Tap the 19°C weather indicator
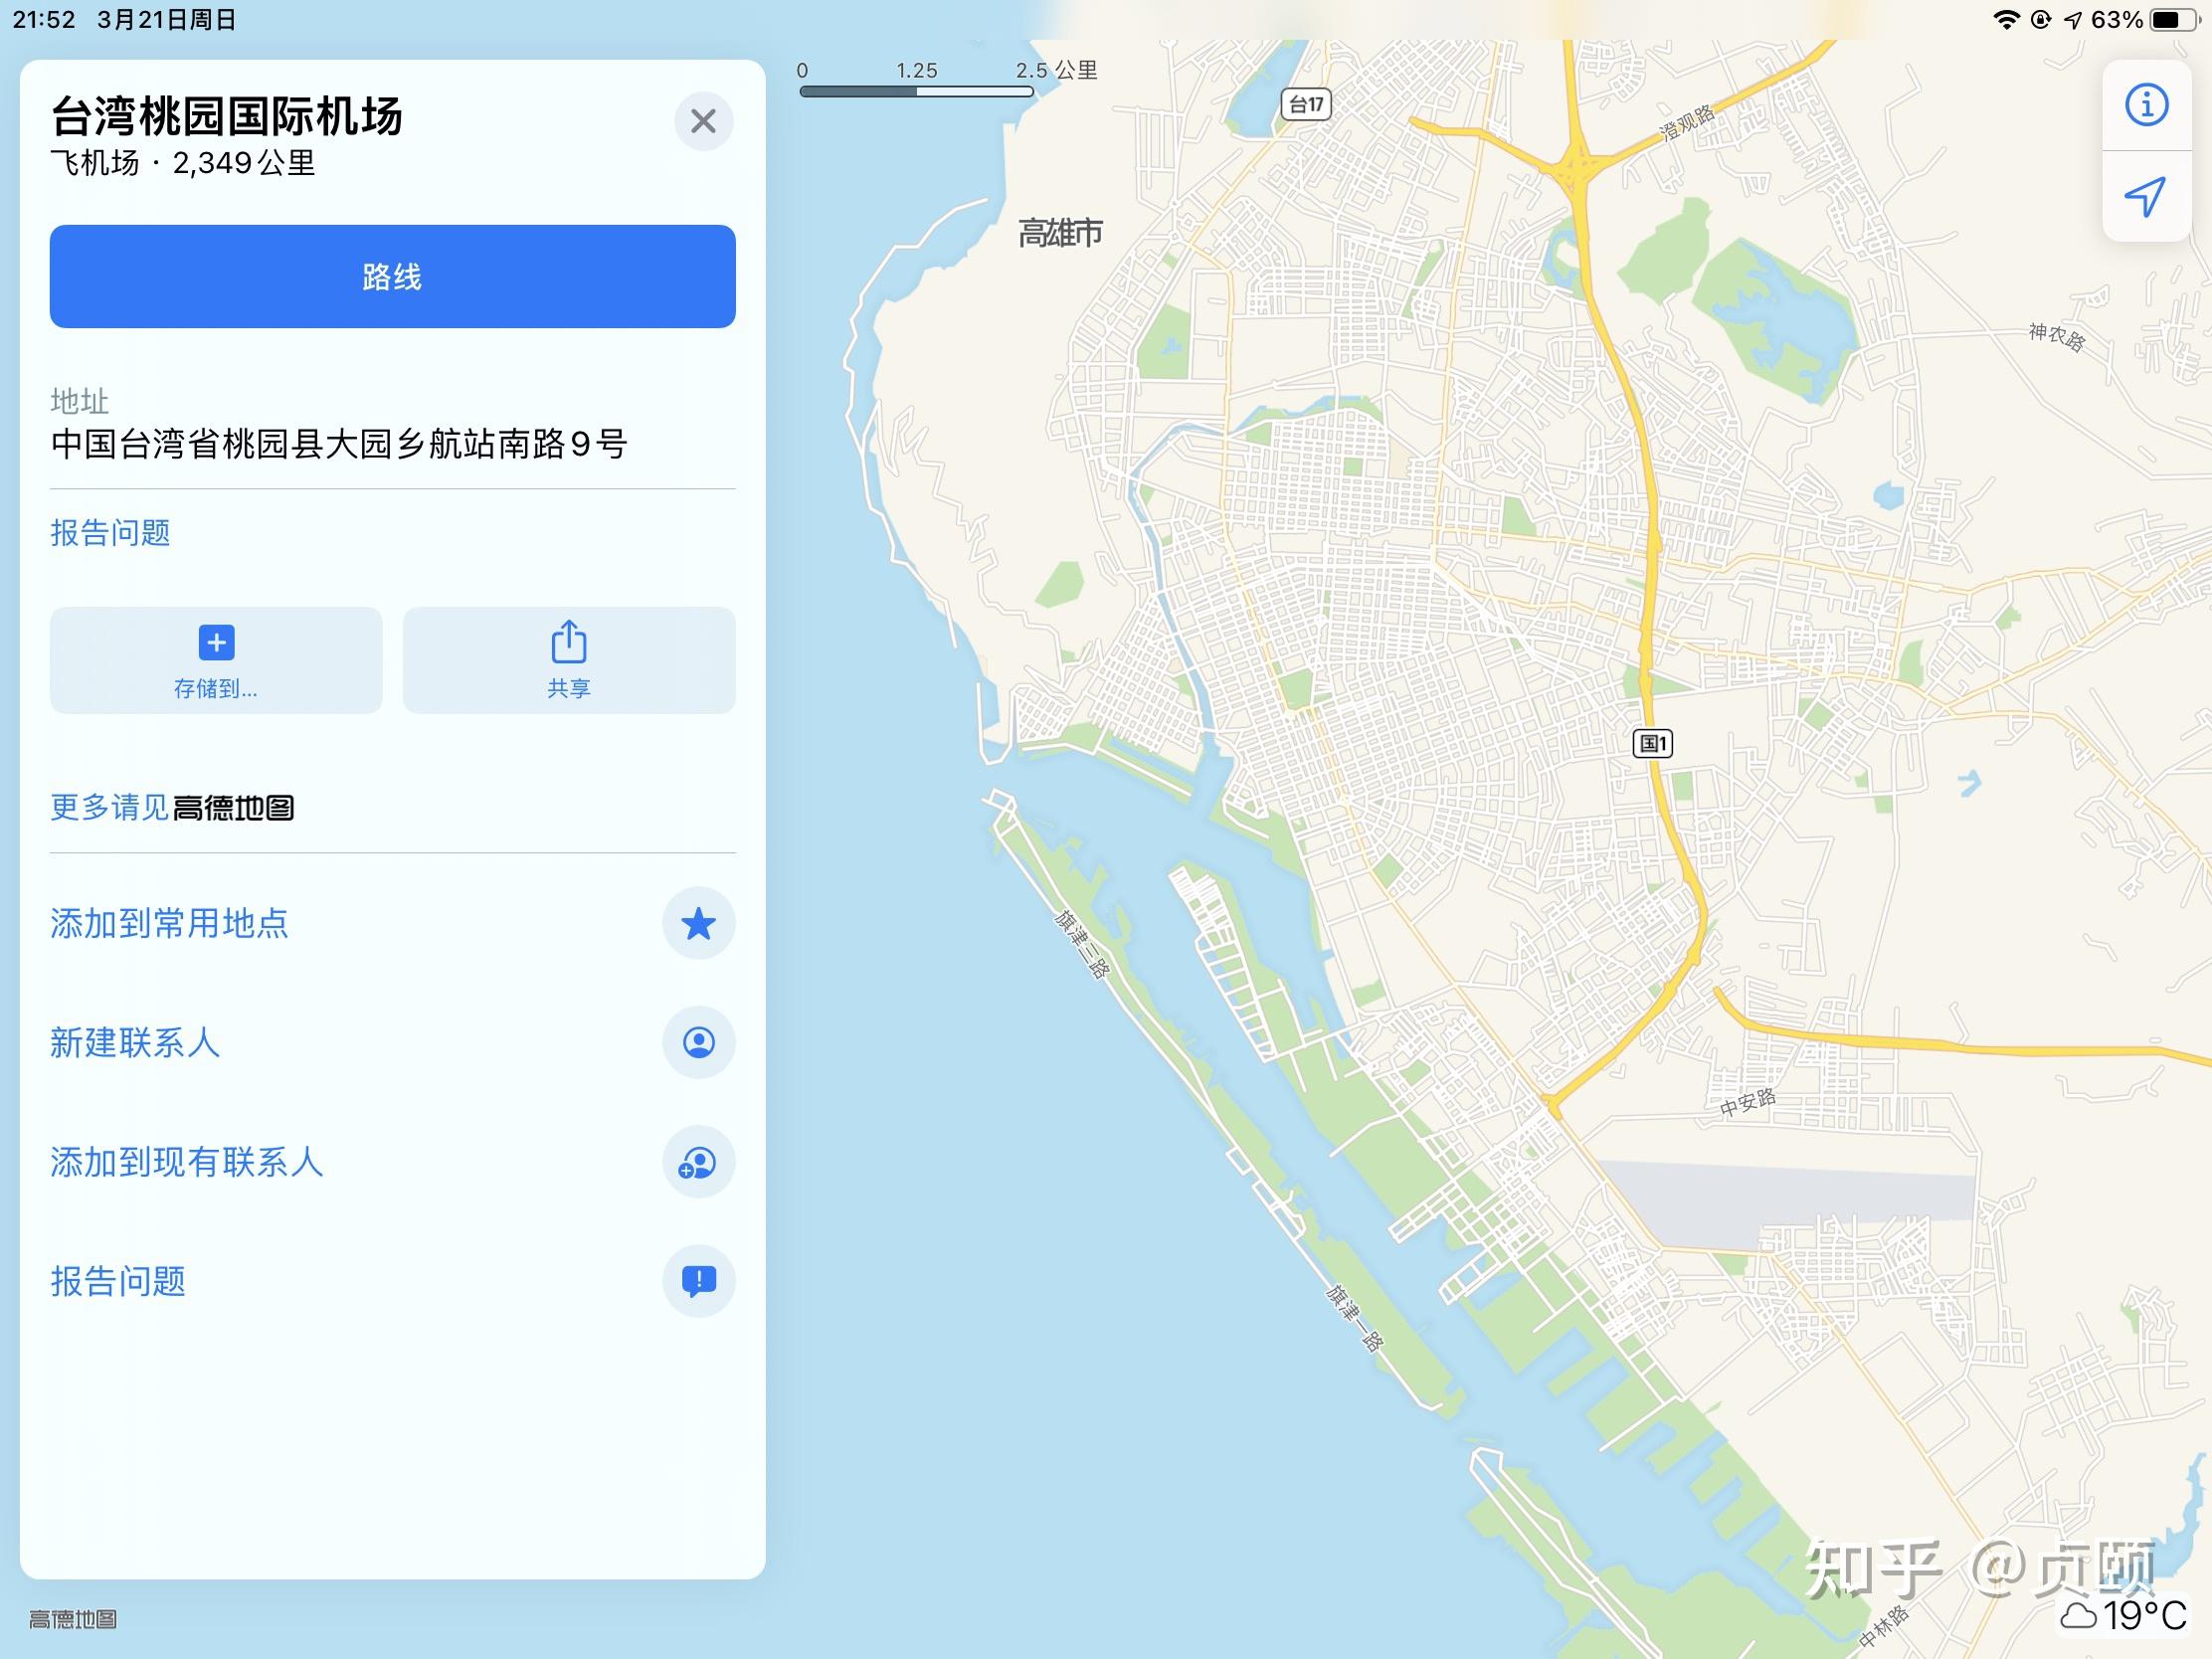The image size is (2212, 1659). coord(2124,1615)
